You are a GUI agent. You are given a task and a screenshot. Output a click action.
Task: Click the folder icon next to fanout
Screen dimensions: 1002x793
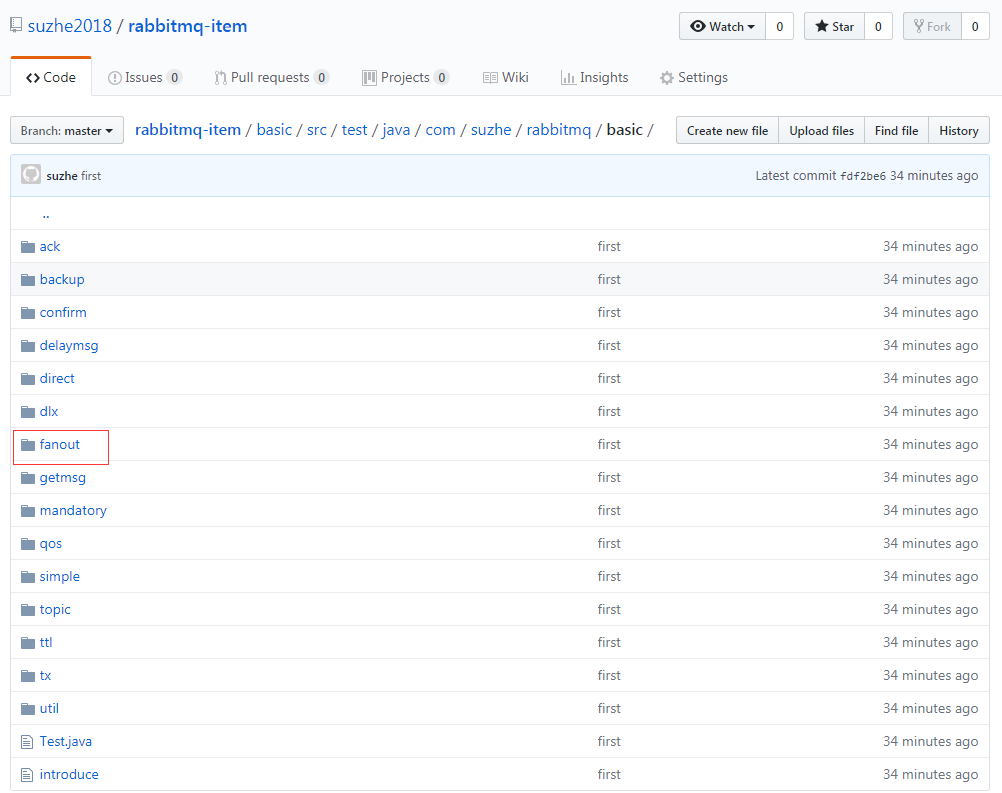27,445
